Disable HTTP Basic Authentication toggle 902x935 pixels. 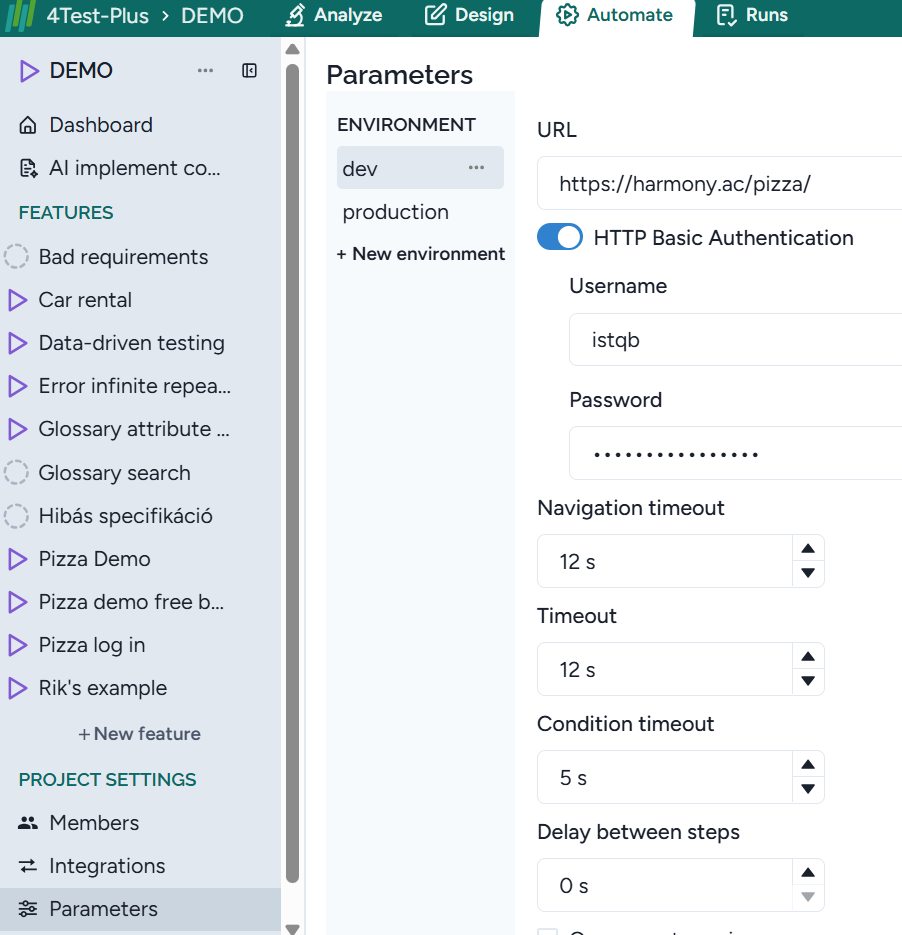(560, 237)
